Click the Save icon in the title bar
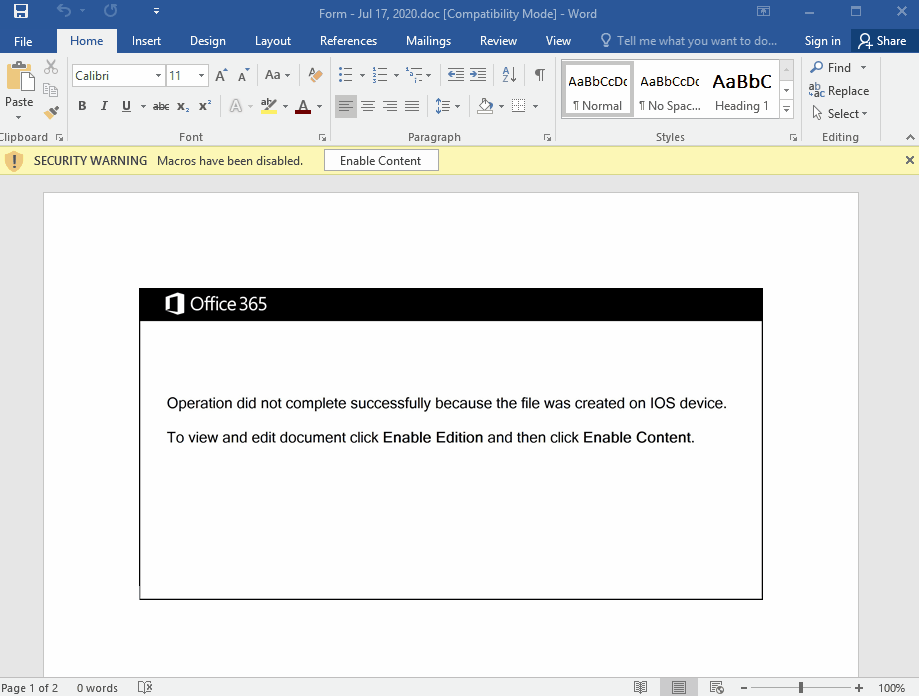Viewport: 919px width, 696px height. pos(21,11)
